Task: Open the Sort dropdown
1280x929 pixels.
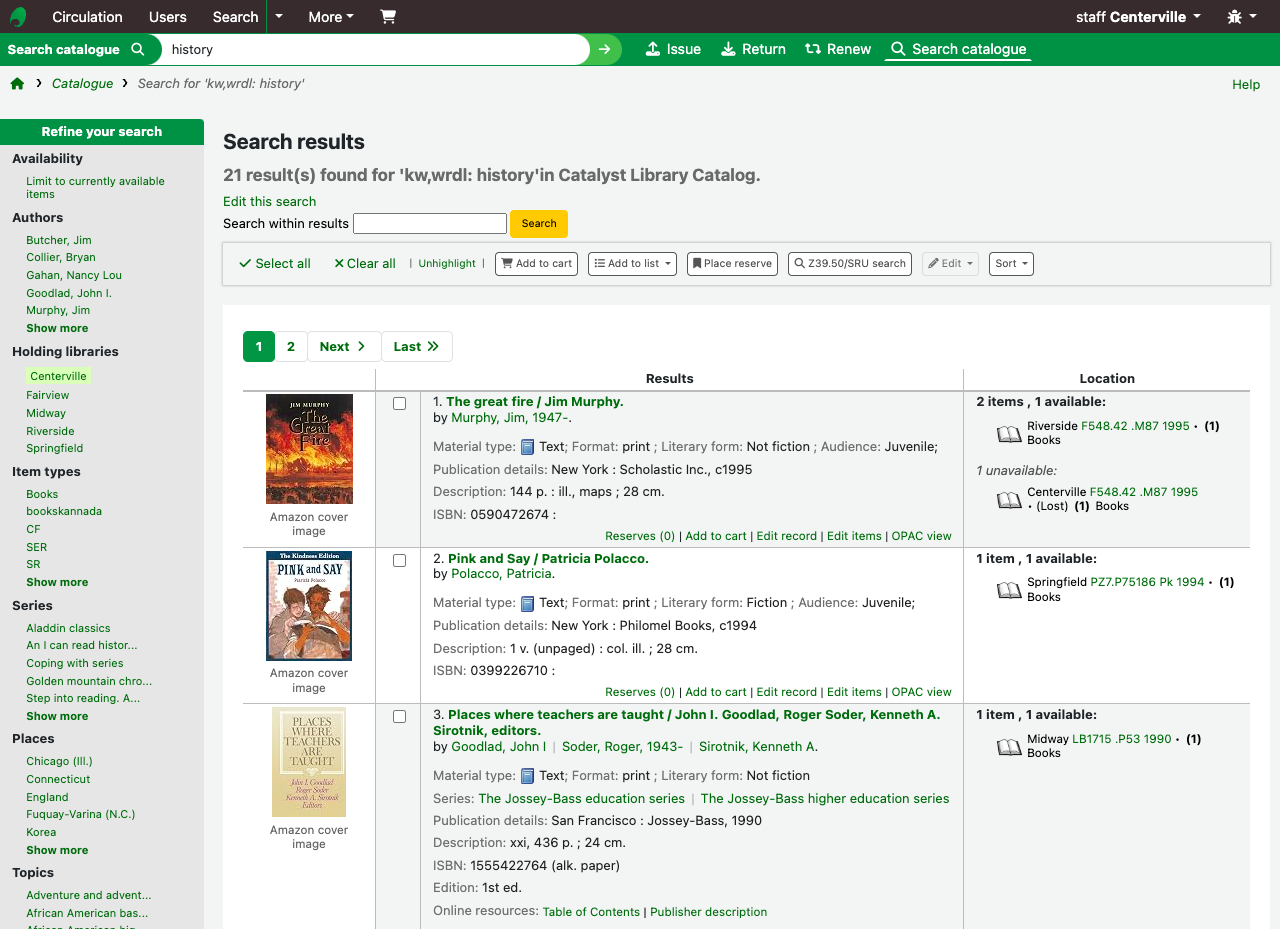Action: (1011, 264)
